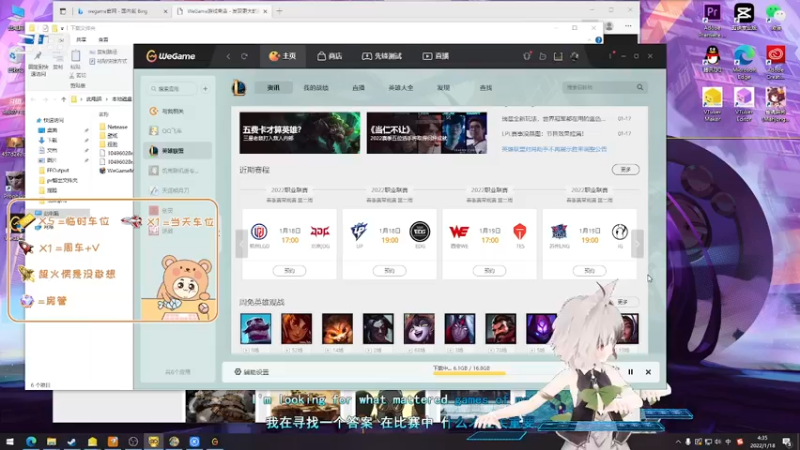Reserve the LP vs EDG match

coord(389,271)
